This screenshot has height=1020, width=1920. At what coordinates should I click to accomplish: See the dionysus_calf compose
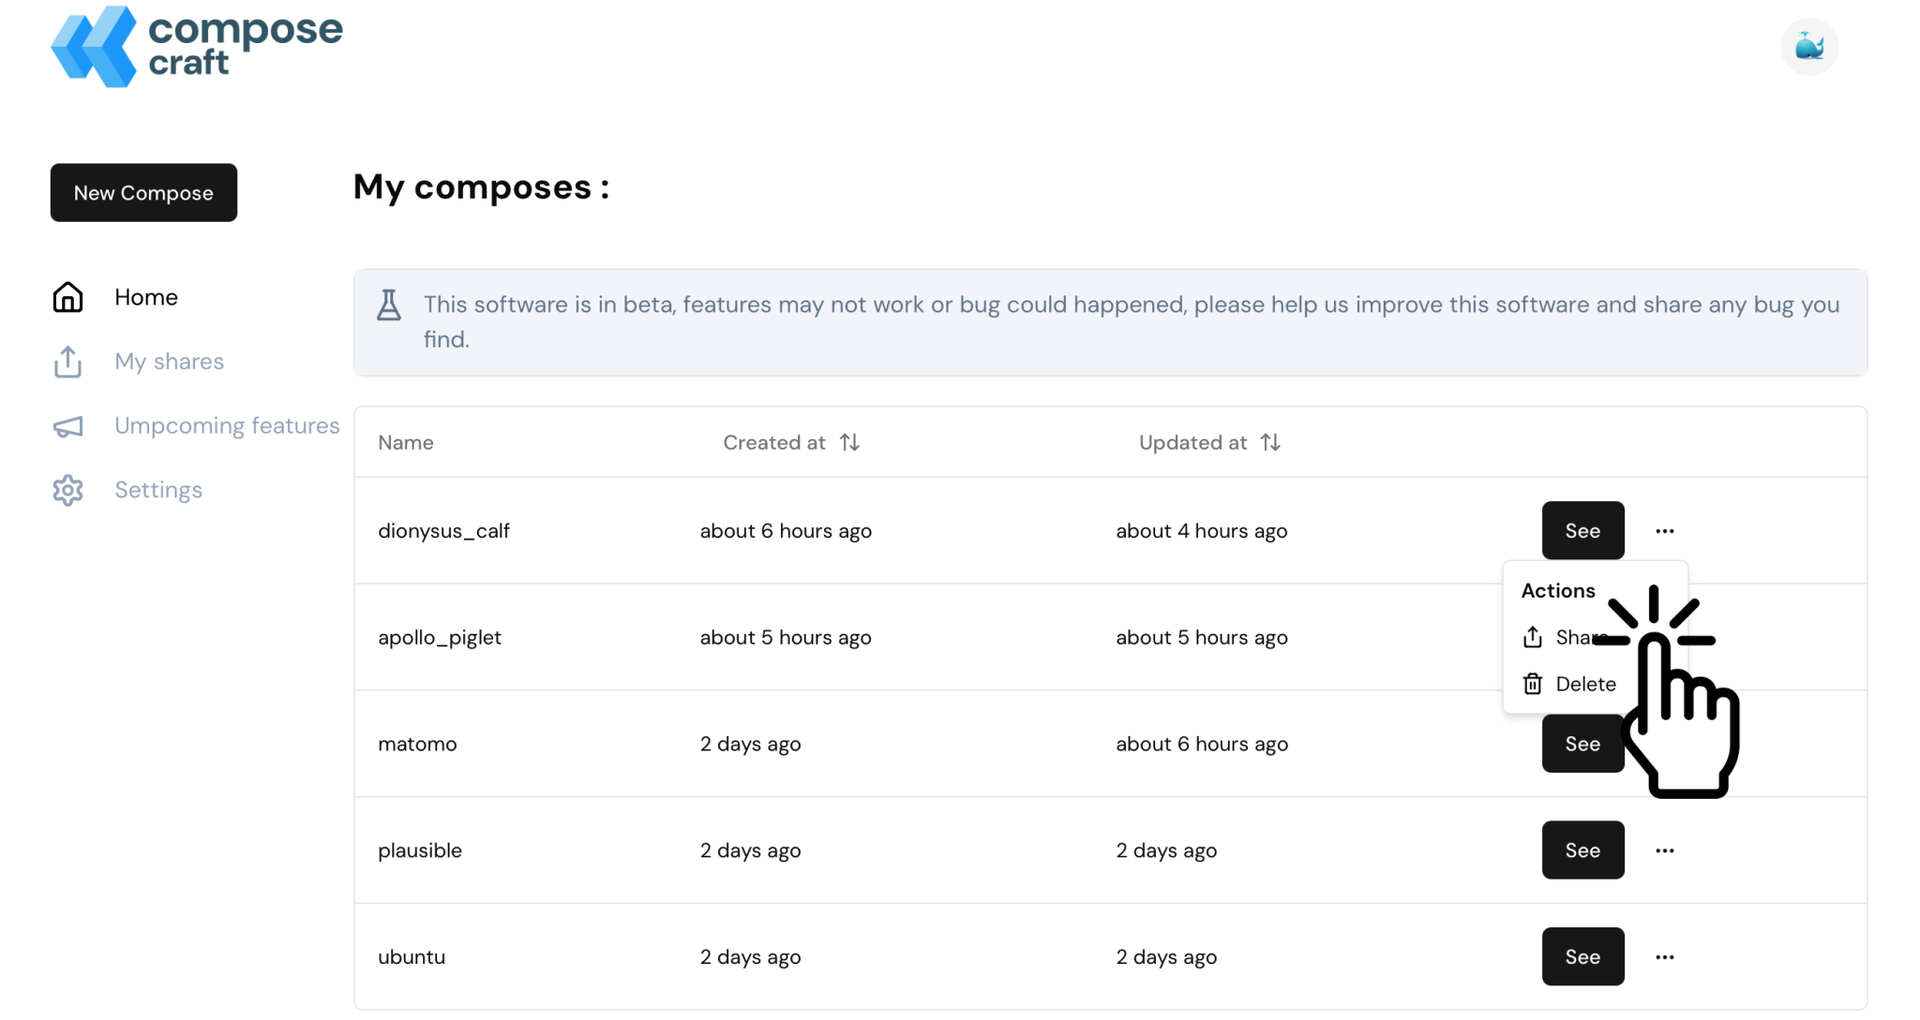tap(1582, 531)
